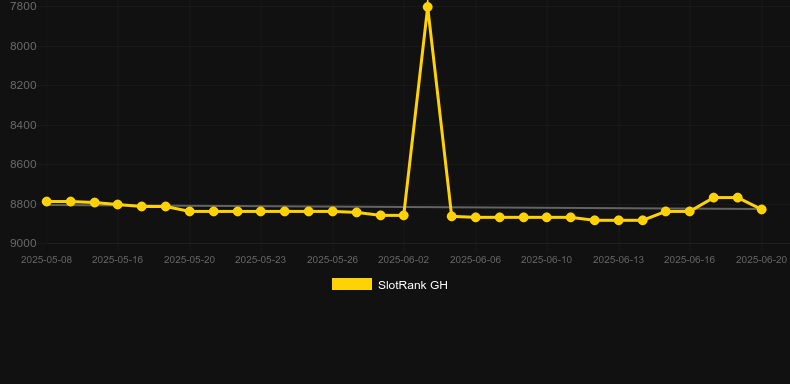Click the data point above 2025-05-23
This screenshot has height=384, width=790.
coord(261,211)
